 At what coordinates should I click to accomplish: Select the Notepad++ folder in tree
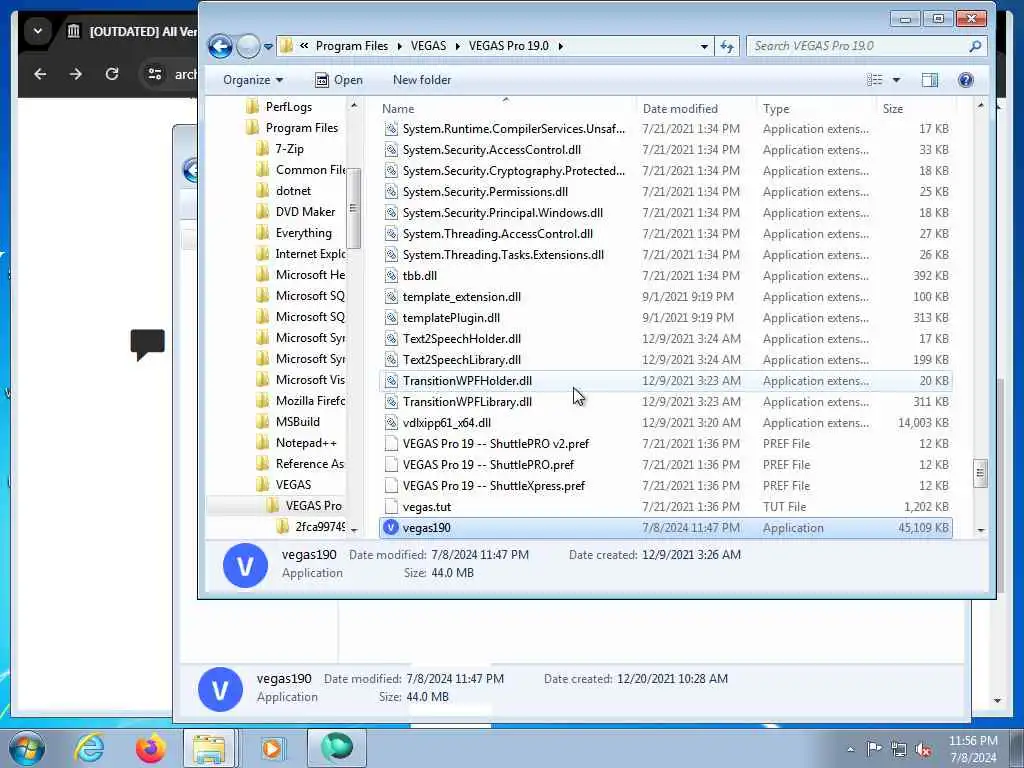coord(306,443)
